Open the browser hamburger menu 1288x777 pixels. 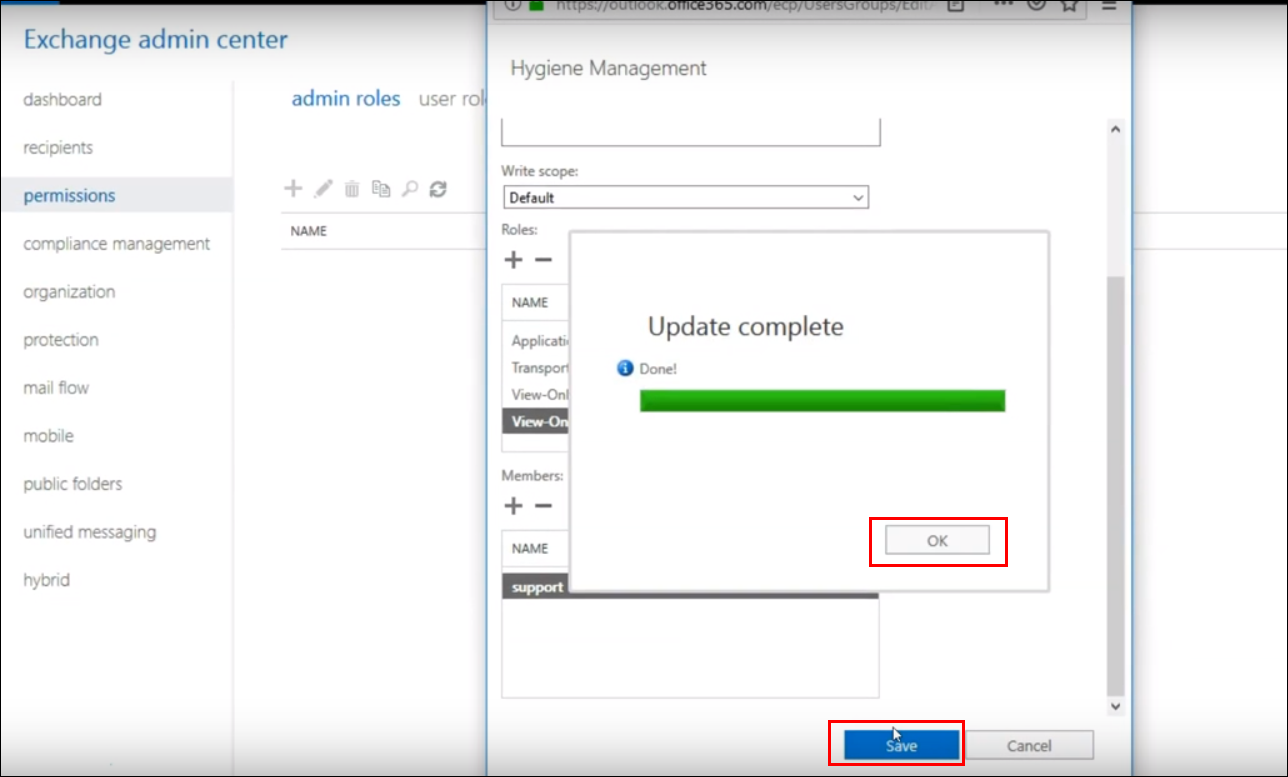click(x=1109, y=5)
